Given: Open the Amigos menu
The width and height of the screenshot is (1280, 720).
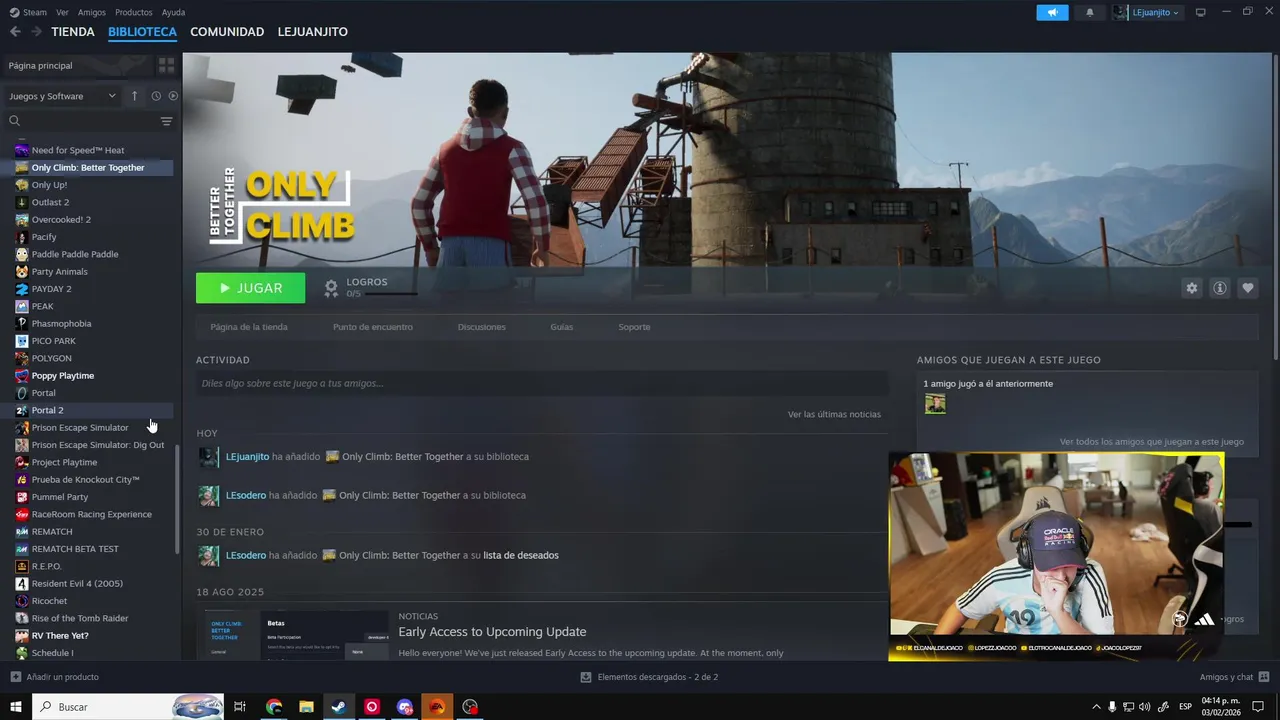Looking at the screenshot, I should click(x=92, y=12).
